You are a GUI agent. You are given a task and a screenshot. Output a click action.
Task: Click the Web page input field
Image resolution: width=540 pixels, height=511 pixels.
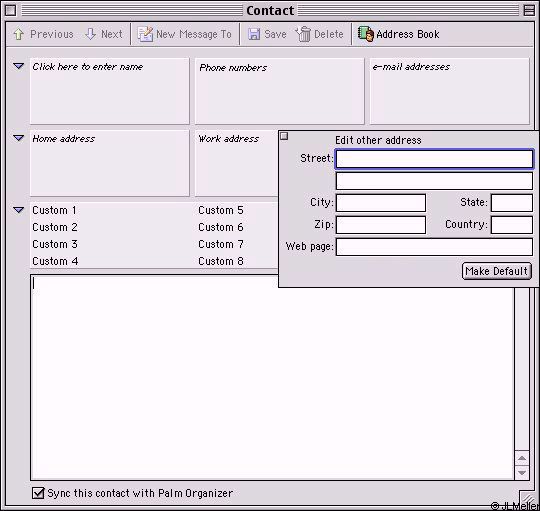click(434, 247)
